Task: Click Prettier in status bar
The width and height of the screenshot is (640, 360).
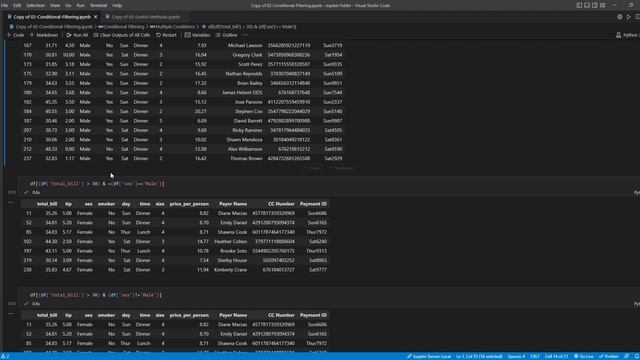Action: point(609,356)
